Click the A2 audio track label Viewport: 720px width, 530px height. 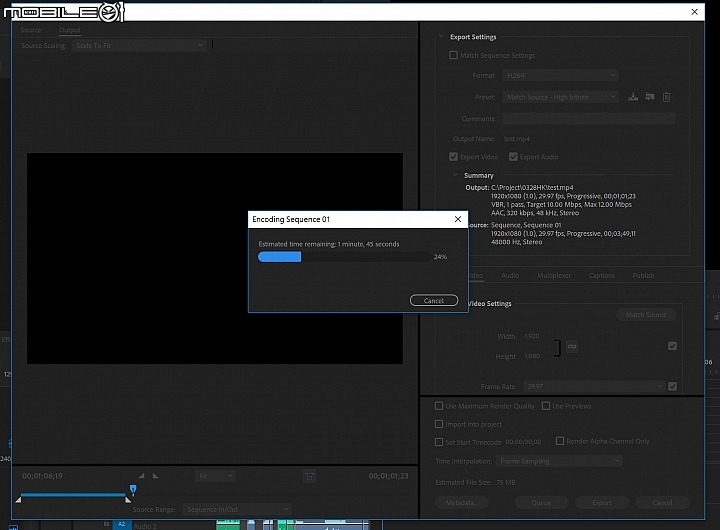122,524
